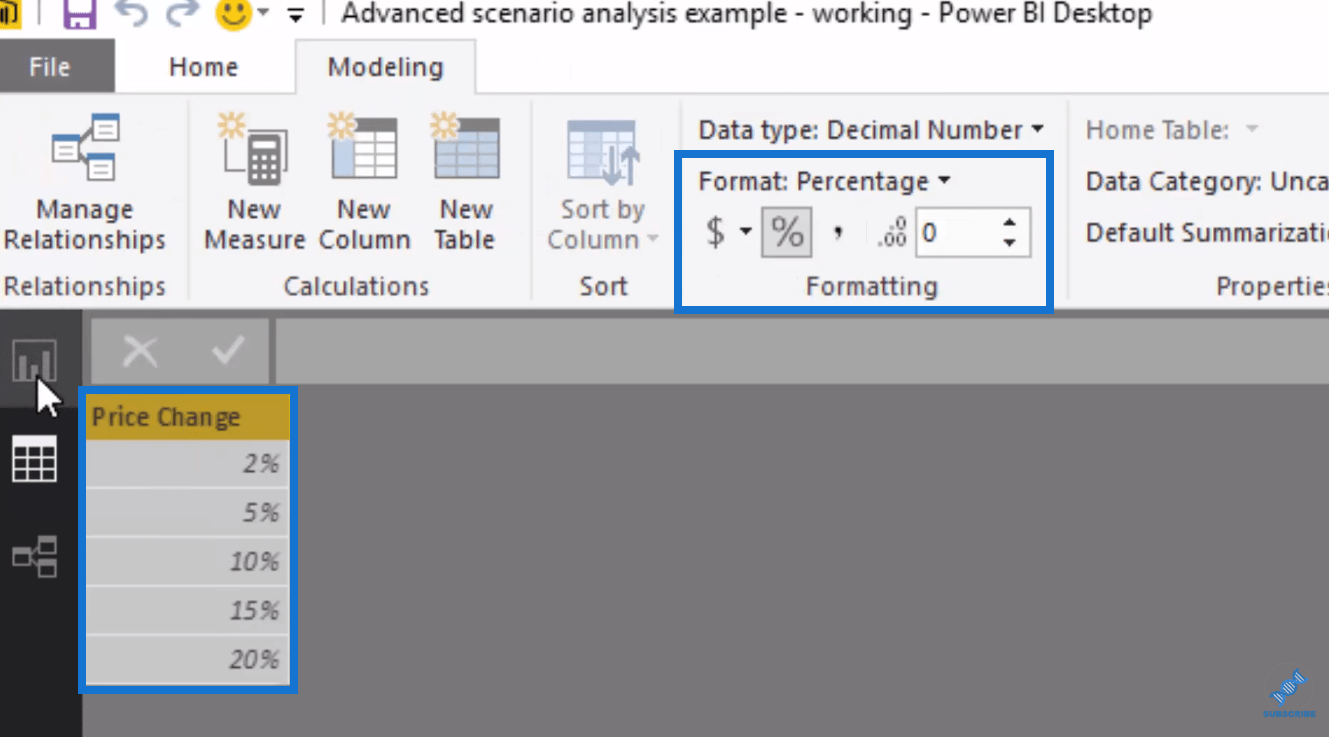The height and width of the screenshot is (737, 1329).
Task: Open Sort by Column options
Action: pos(603,185)
